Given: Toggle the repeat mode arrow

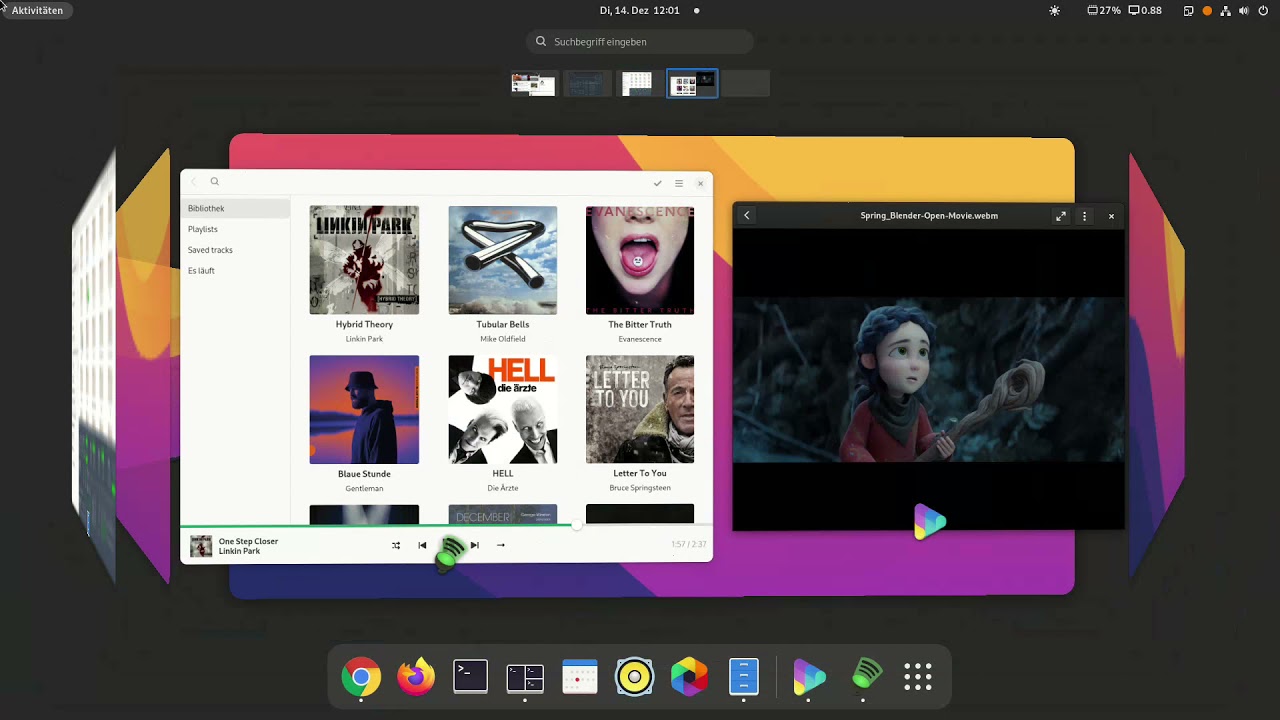Looking at the screenshot, I should (x=500, y=545).
